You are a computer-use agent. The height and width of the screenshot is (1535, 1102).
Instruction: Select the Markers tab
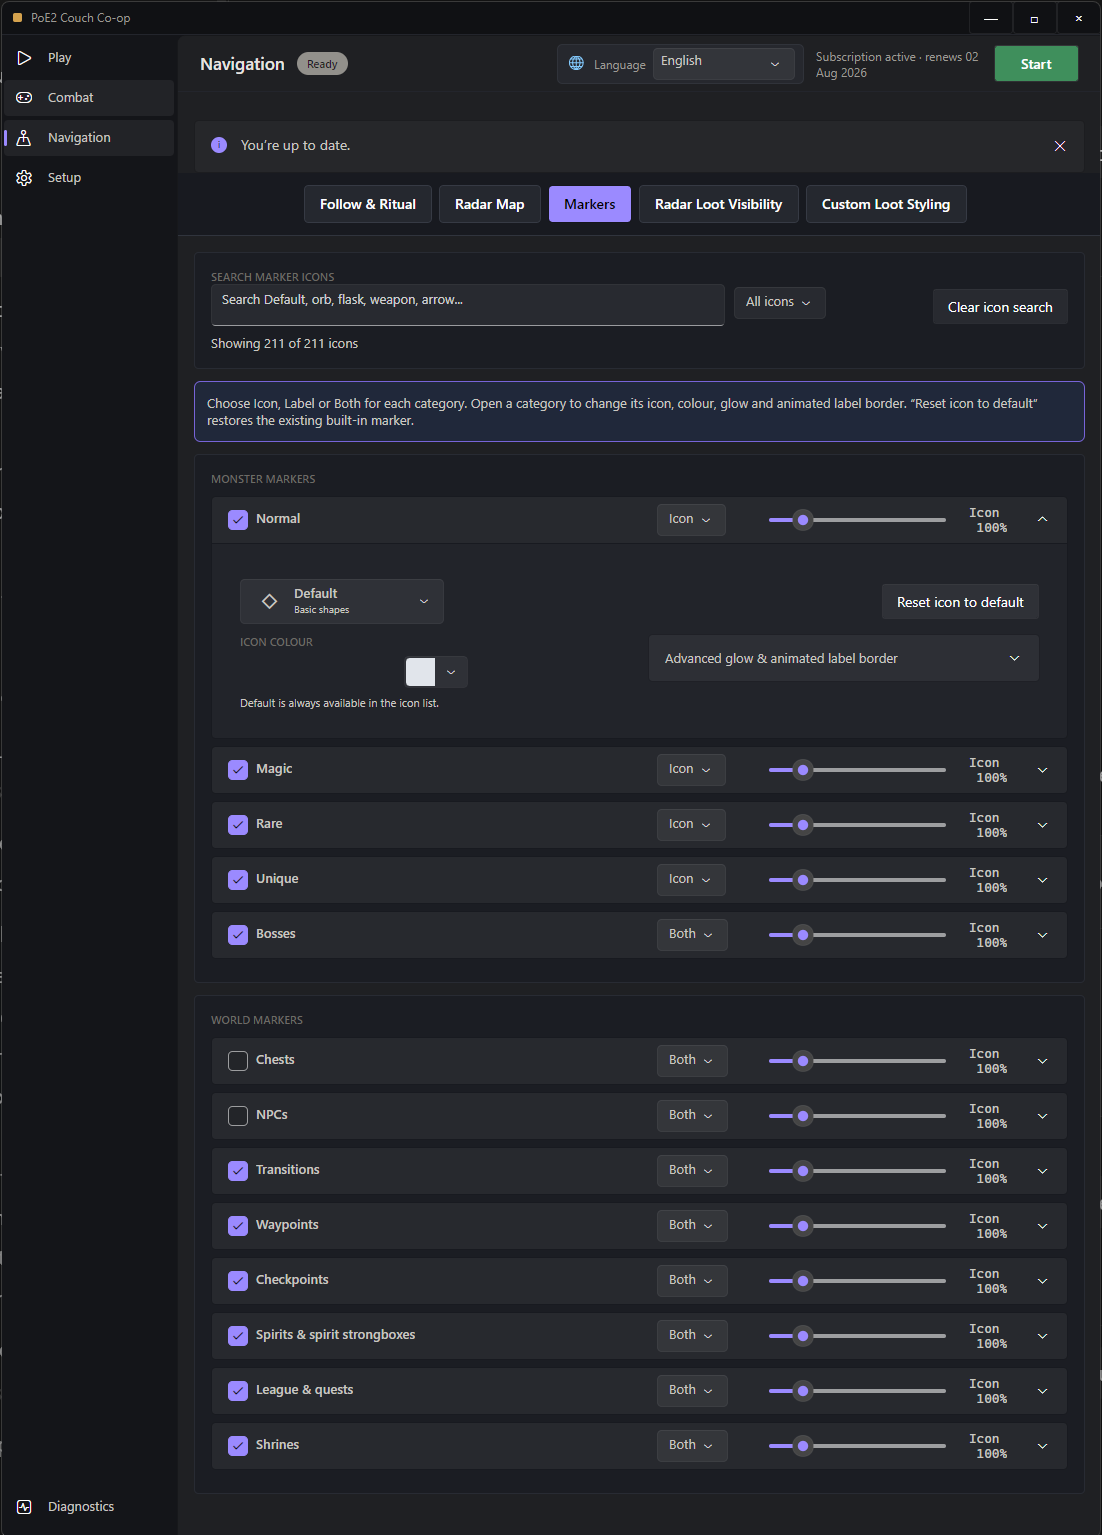(590, 204)
